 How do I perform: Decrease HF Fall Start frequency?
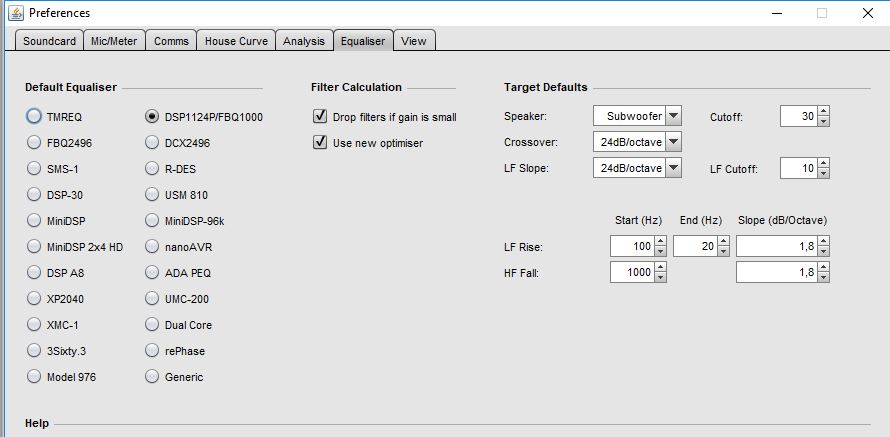point(661,278)
